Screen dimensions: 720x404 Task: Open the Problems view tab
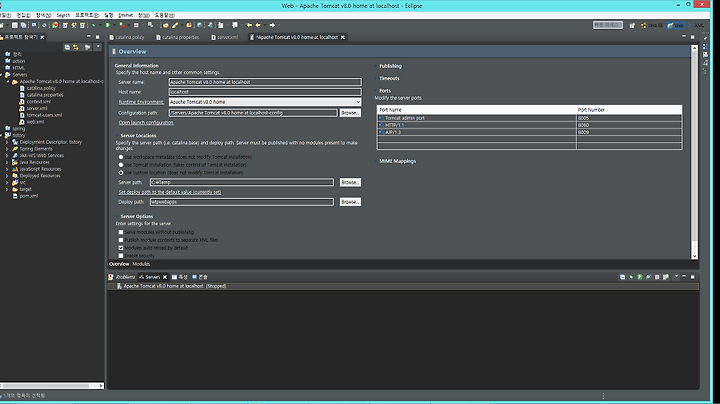[x=122, y=277]
